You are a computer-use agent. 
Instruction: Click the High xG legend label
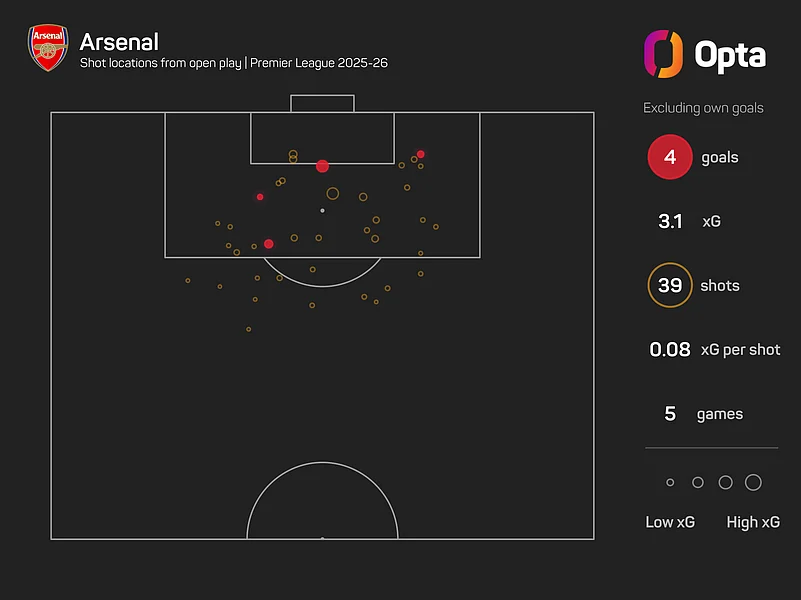753,522
